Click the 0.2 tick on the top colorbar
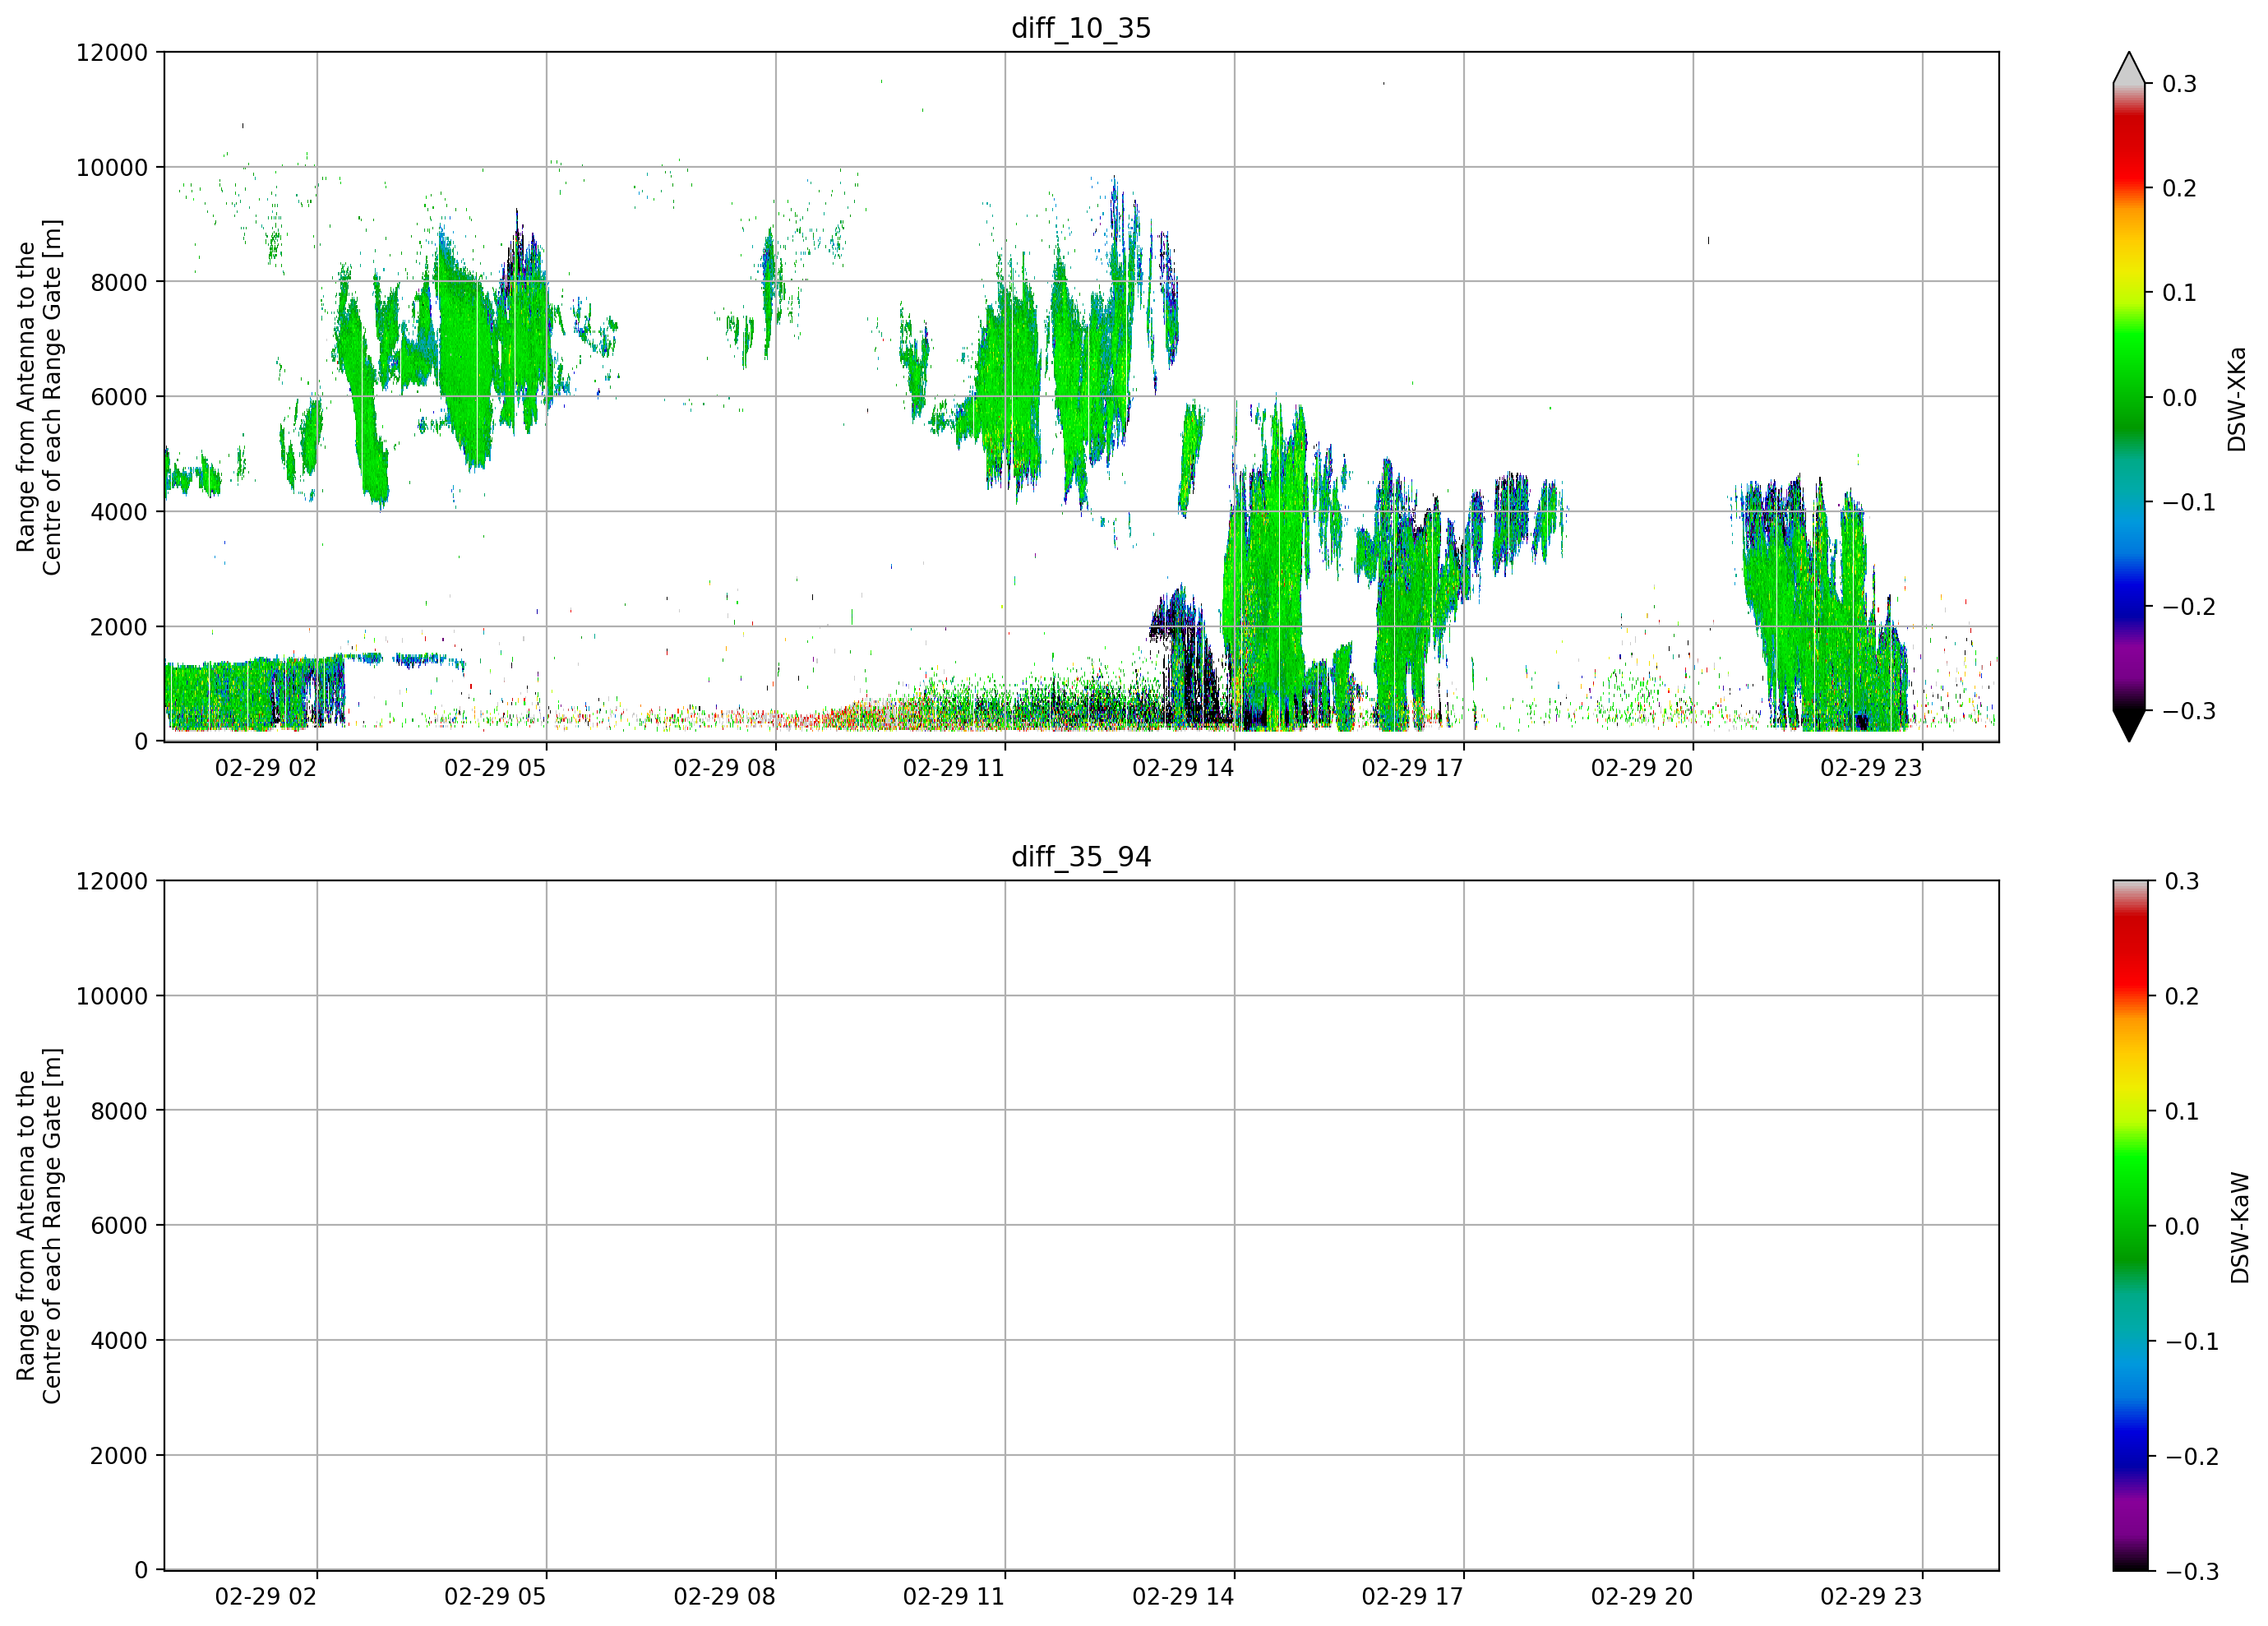This screenshot has width=2268, height=1626. tap(2180, 189)
